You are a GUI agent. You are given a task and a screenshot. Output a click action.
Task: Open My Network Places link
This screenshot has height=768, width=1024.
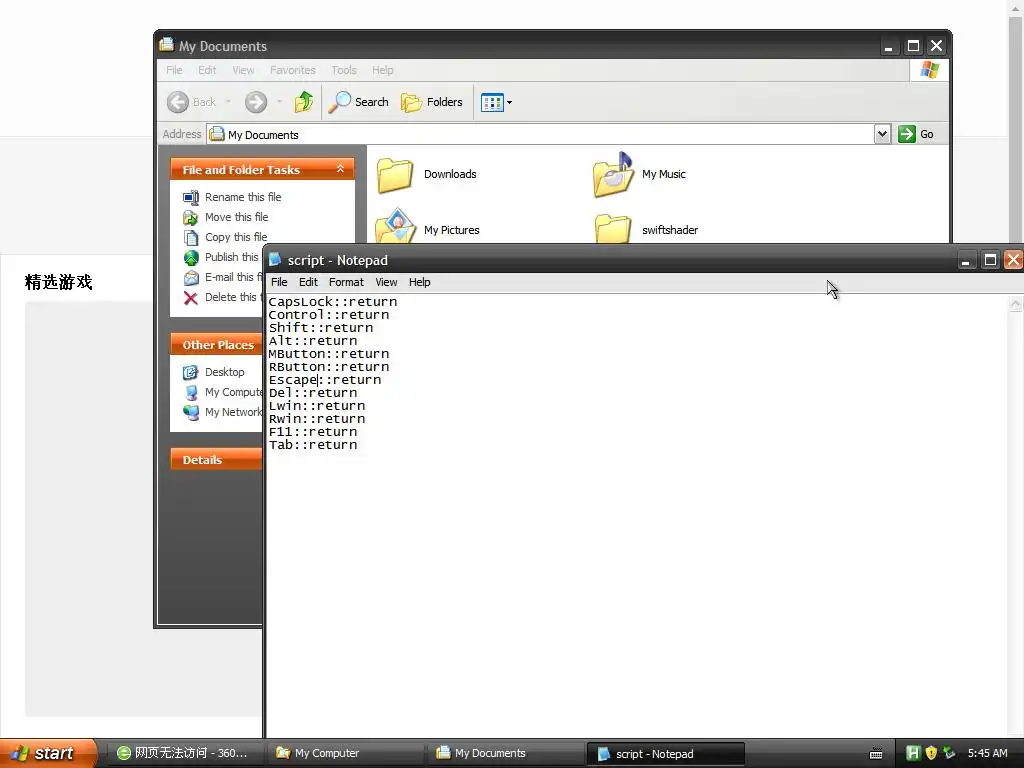[x=233, y=412]
